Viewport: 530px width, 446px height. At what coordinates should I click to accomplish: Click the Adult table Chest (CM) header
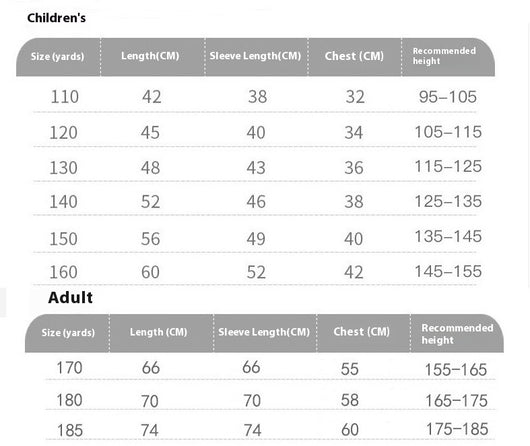click(362, 332)
